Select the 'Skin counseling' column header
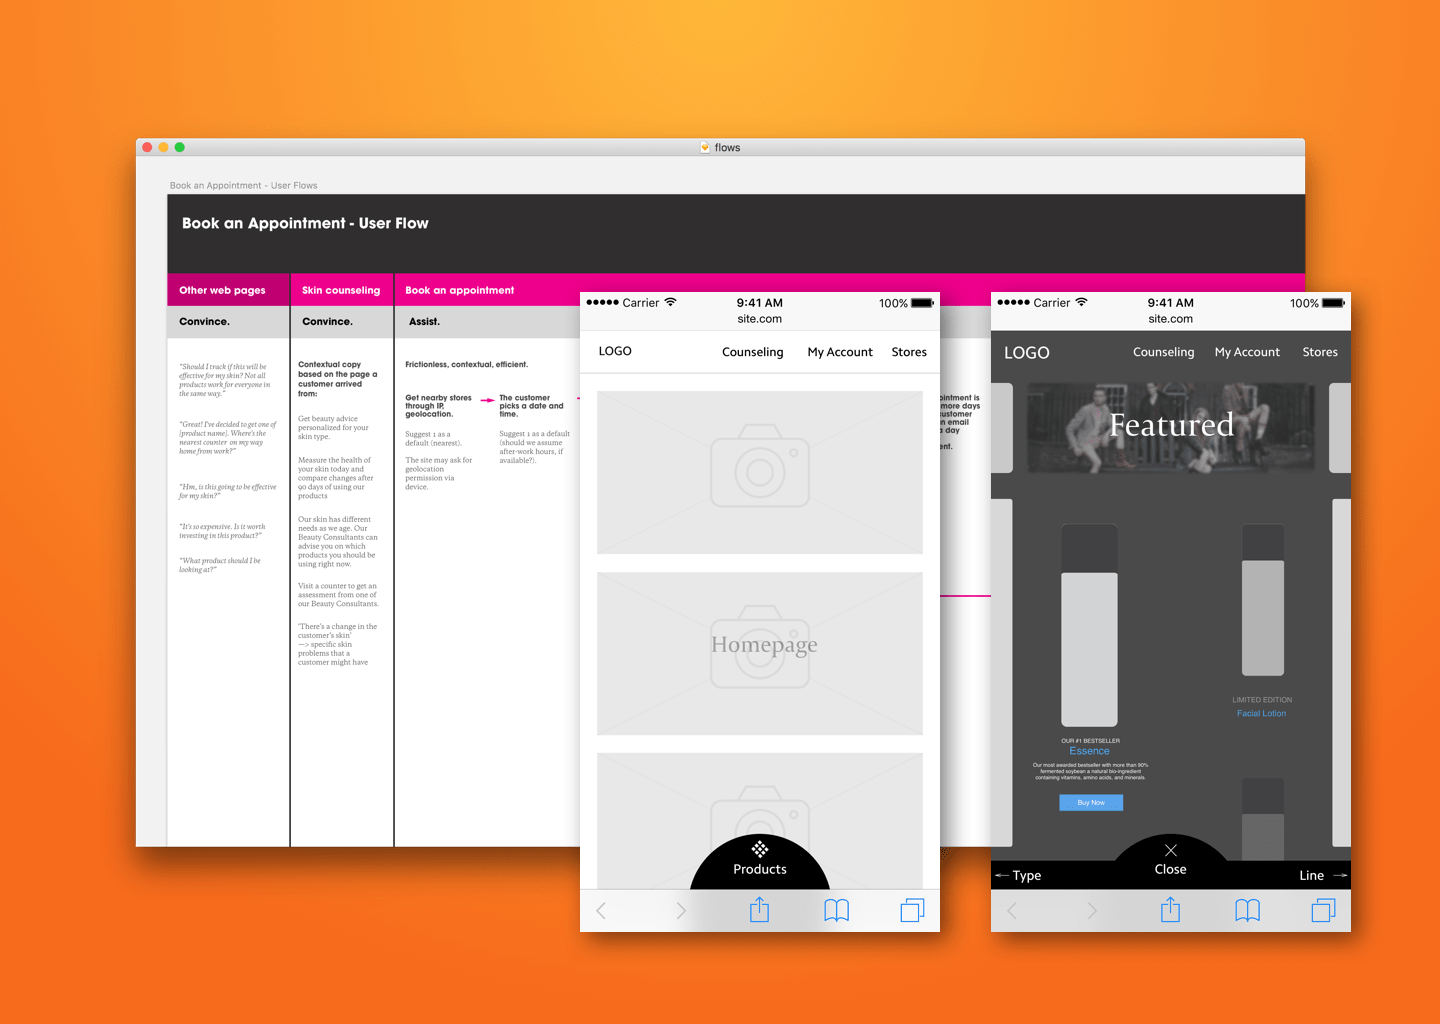The width and height of the screenshot is (1440, 1024). 342,290
